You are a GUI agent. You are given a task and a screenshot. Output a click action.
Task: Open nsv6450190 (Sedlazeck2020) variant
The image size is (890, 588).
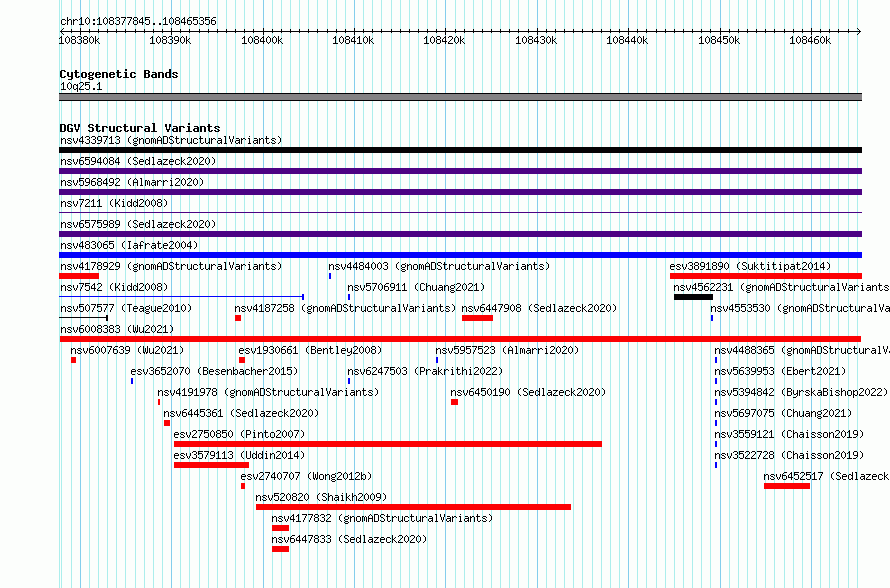tap(528, 392)
